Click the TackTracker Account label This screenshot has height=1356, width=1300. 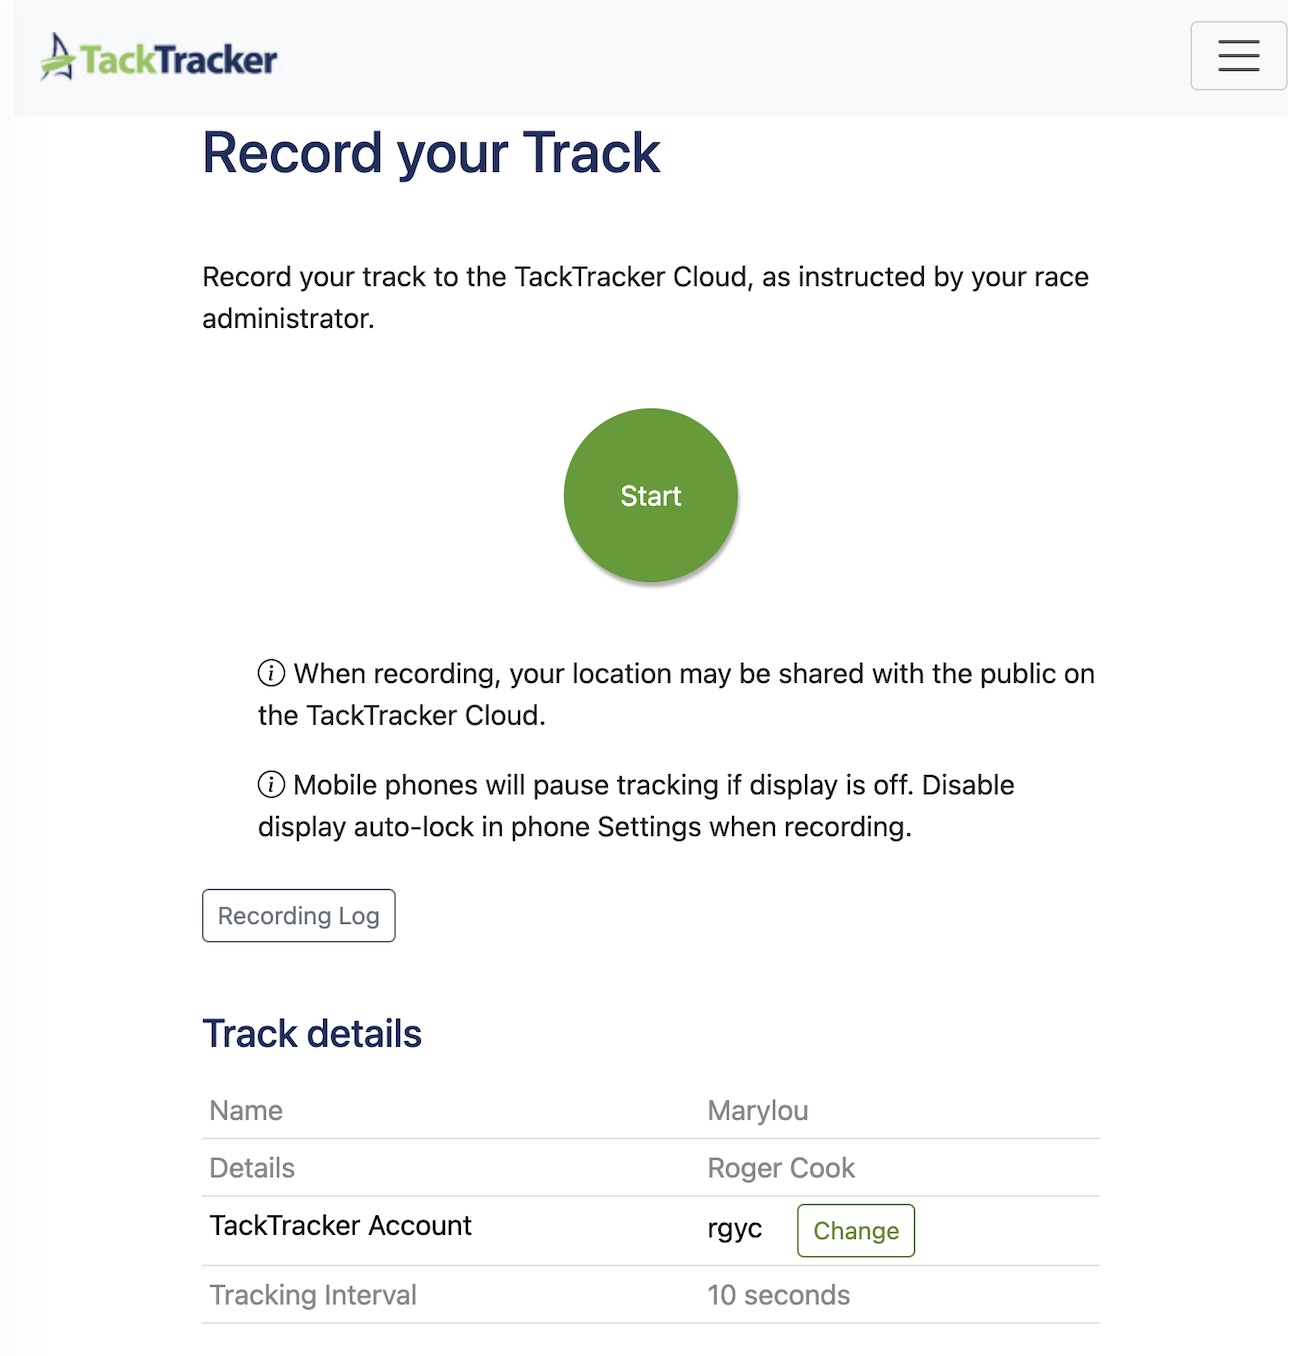tap(340, 1226)
